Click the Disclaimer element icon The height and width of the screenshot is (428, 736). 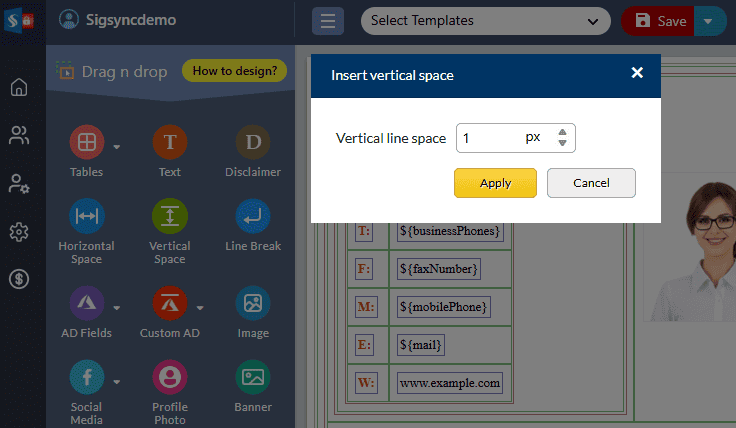coord(252,143)
